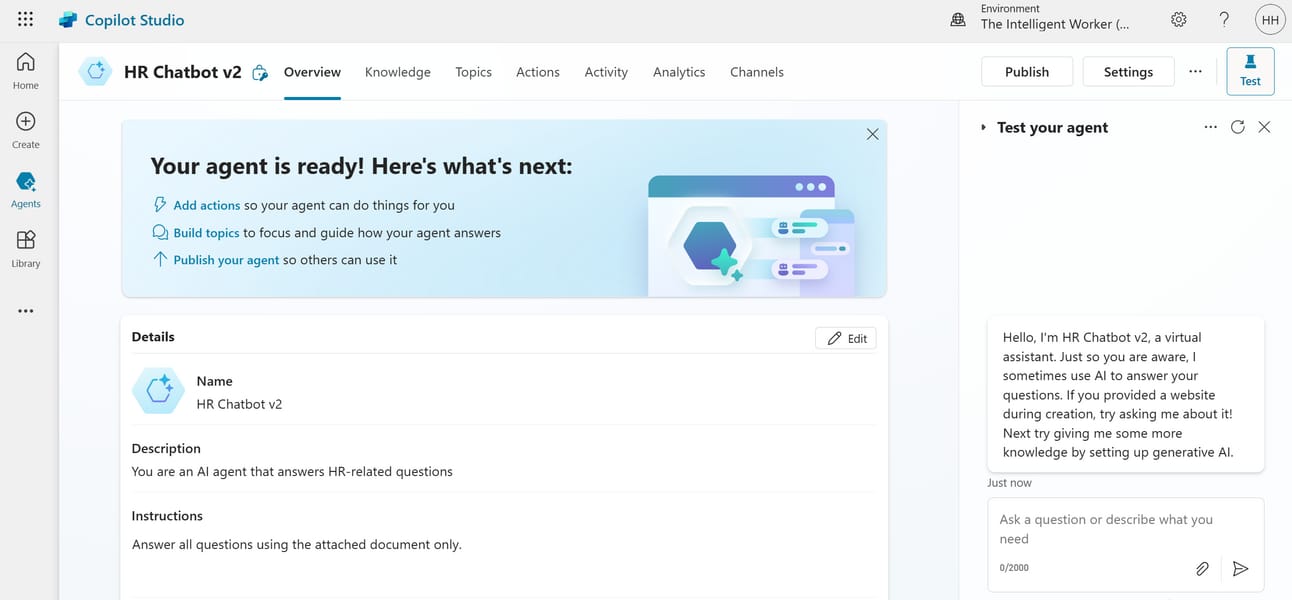Click the agent avatar icon in Details
The width and height of the screenshot is (1292, 600).
click(x=159, y=392)
